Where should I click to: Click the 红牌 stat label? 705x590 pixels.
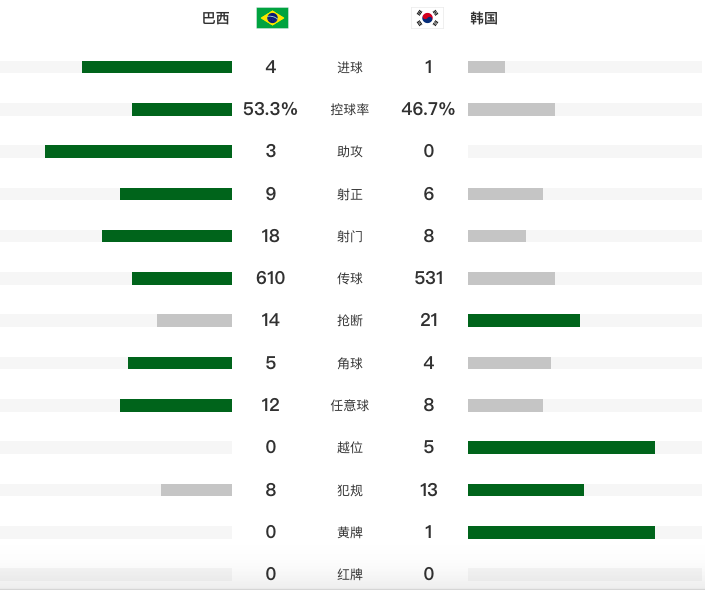350,574
